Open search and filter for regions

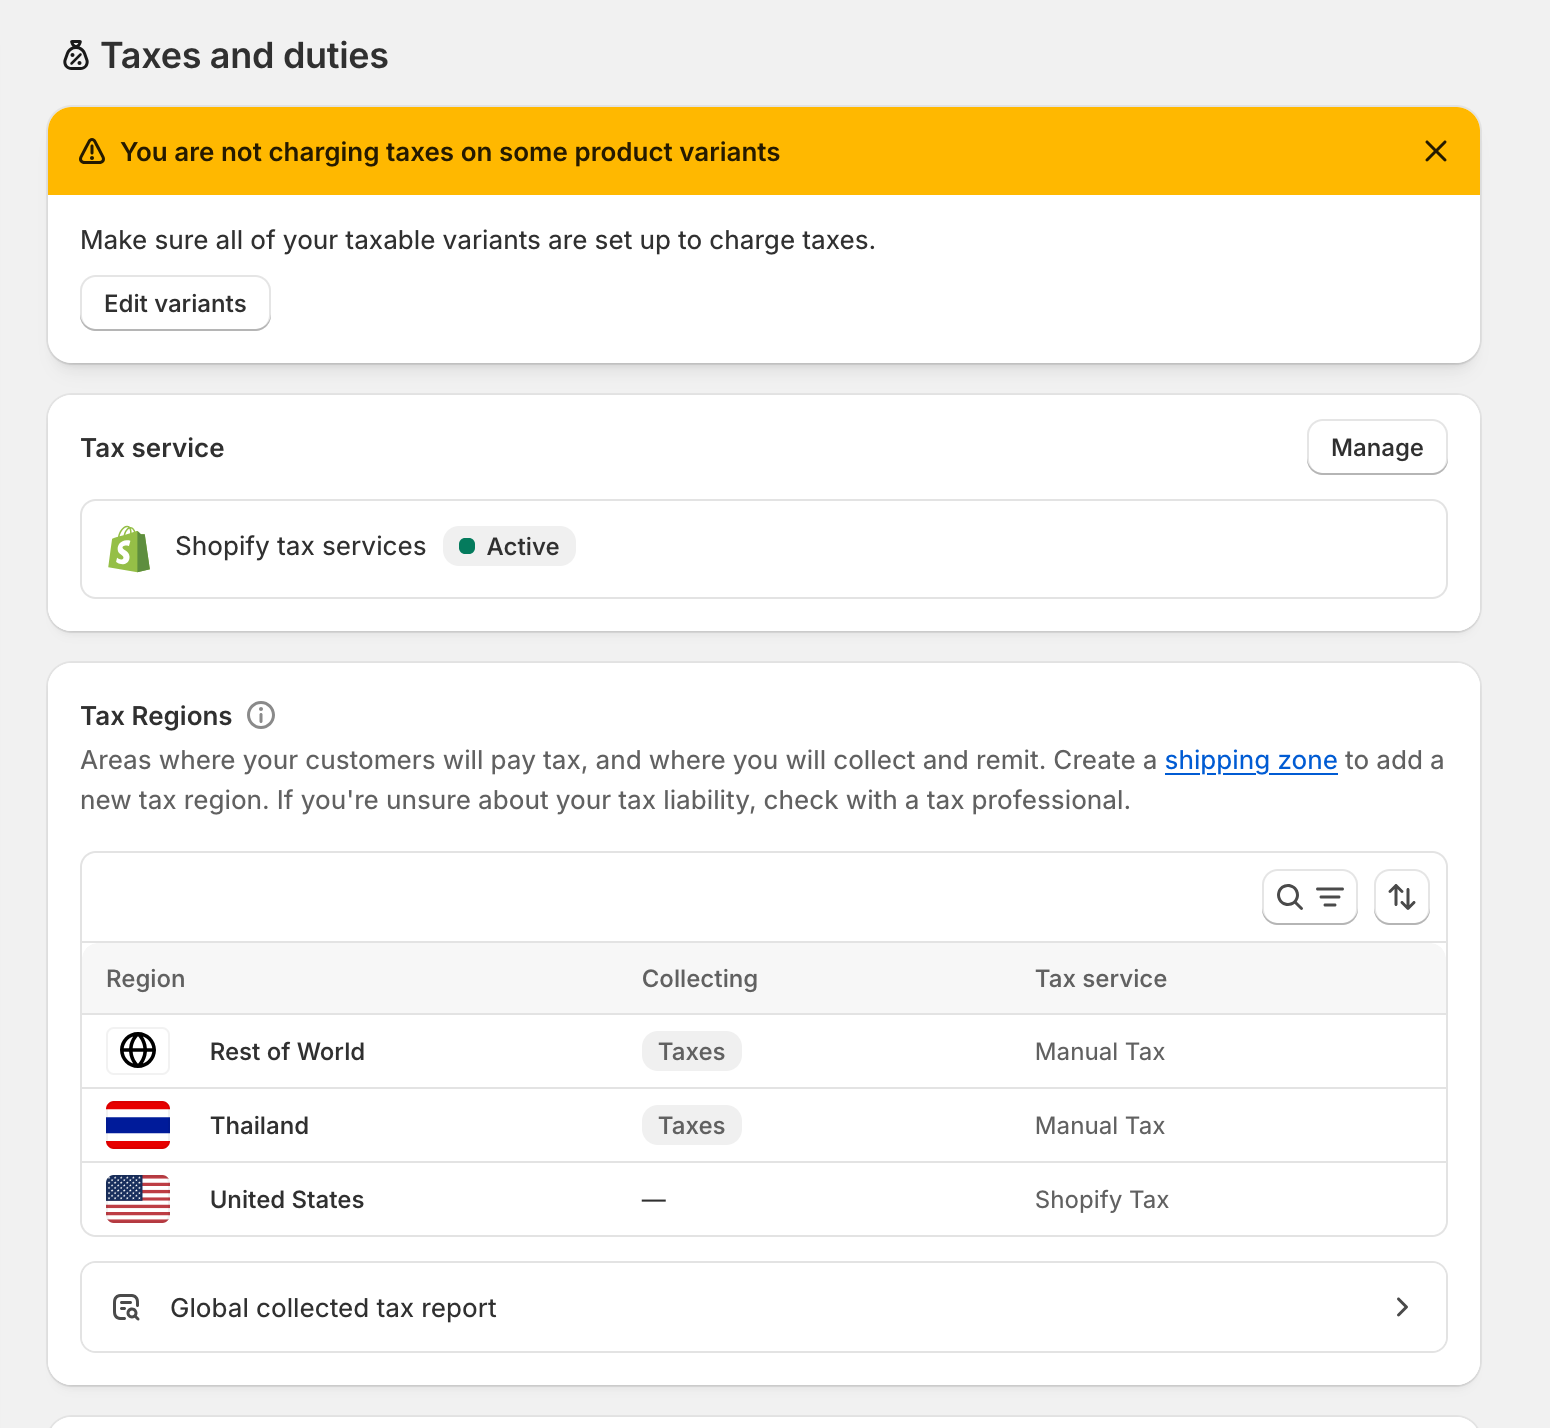[1309, 897]
